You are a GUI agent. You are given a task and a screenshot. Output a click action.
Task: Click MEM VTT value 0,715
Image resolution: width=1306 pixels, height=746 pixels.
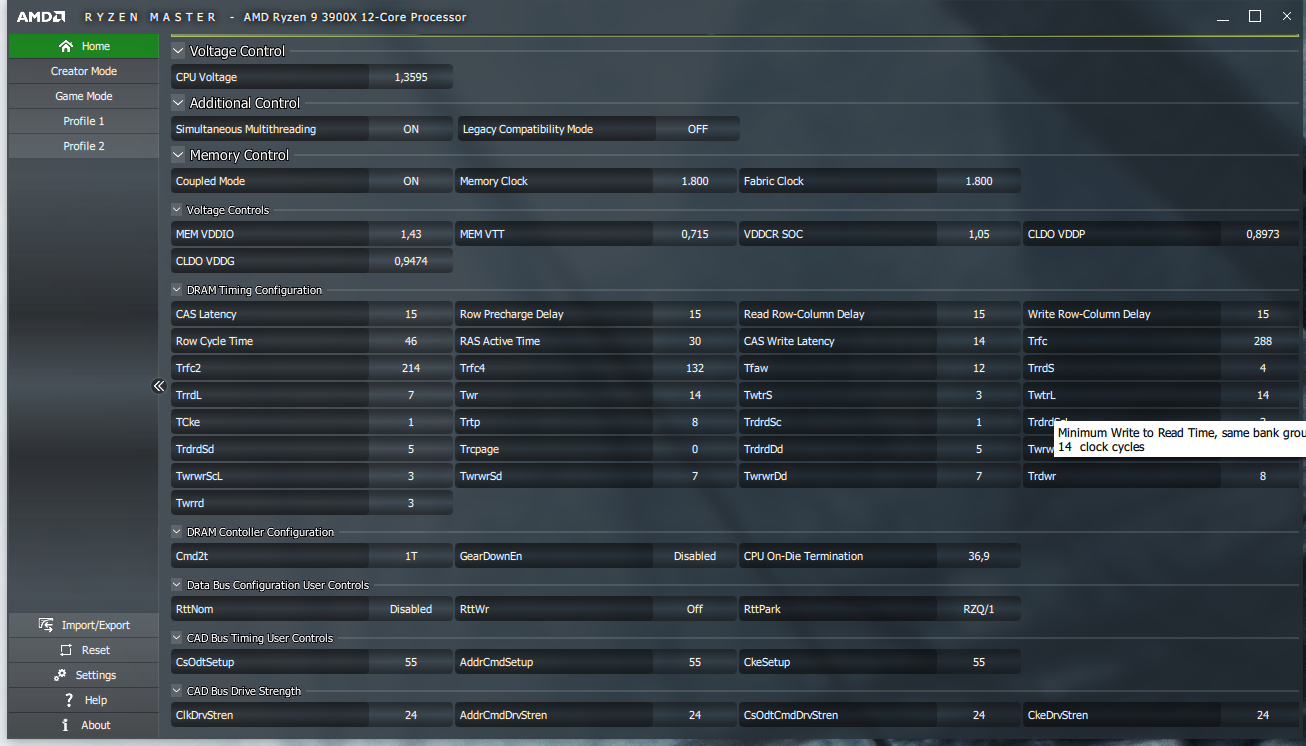click(x=695, y=234)
